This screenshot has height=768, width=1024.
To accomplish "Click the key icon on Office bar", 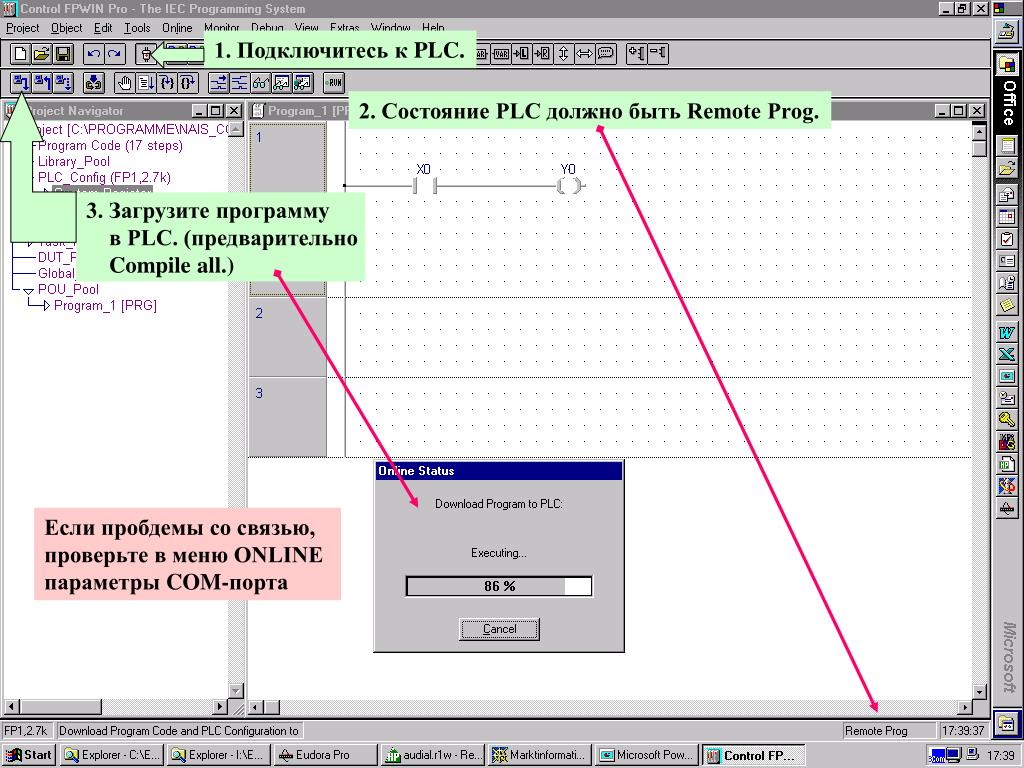I will pos(1007,420).
